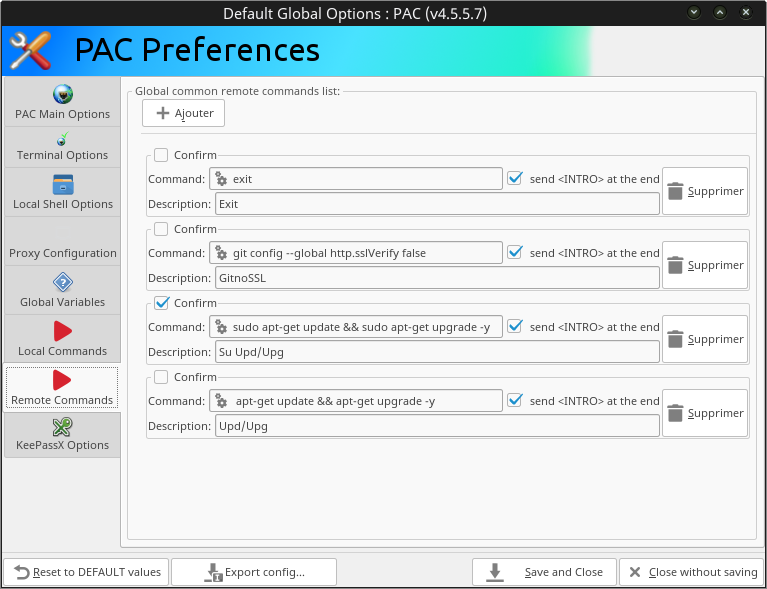
Task: Switch to the Local Commands tab
Action: coord(62,339)
